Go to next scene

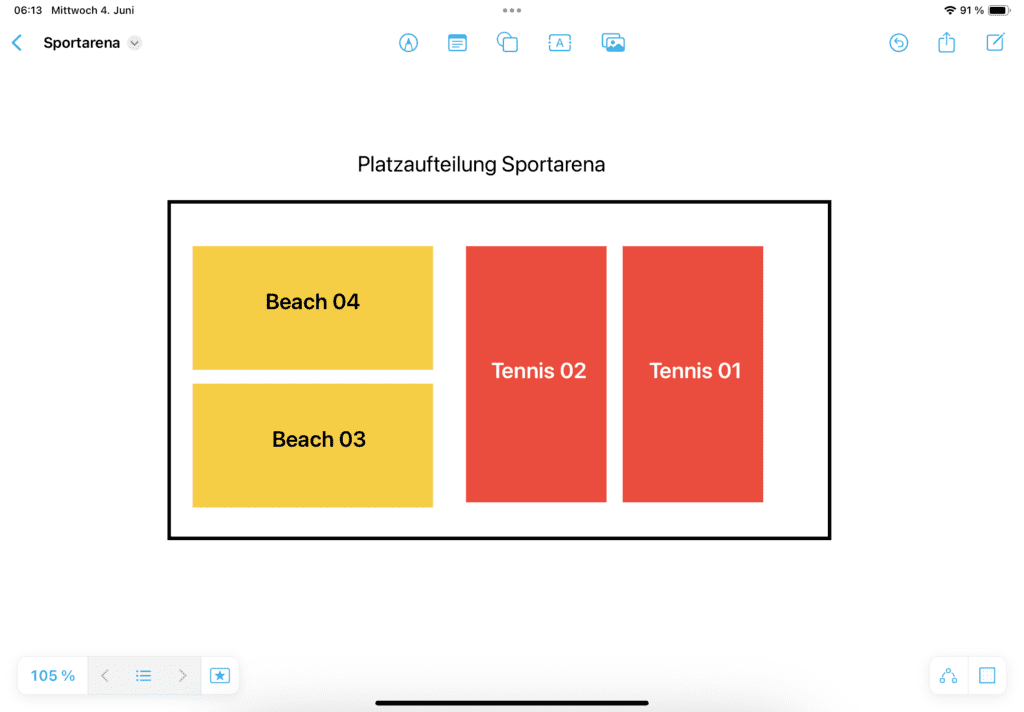[x=182, y=675]
